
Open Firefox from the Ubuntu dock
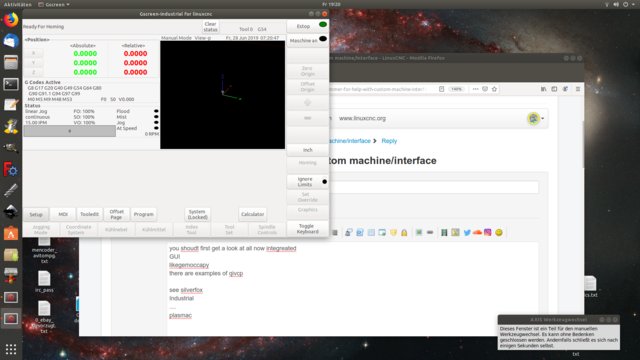(11, 20)
